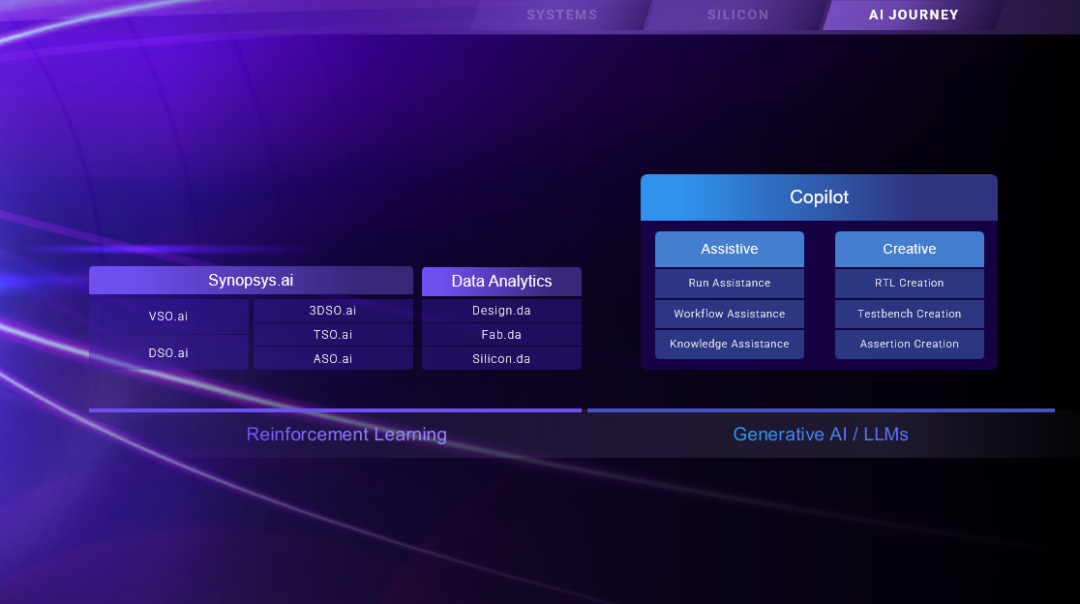Click the Run Assistance item
Screen dimensions: 1080x604
pos(729,283)
